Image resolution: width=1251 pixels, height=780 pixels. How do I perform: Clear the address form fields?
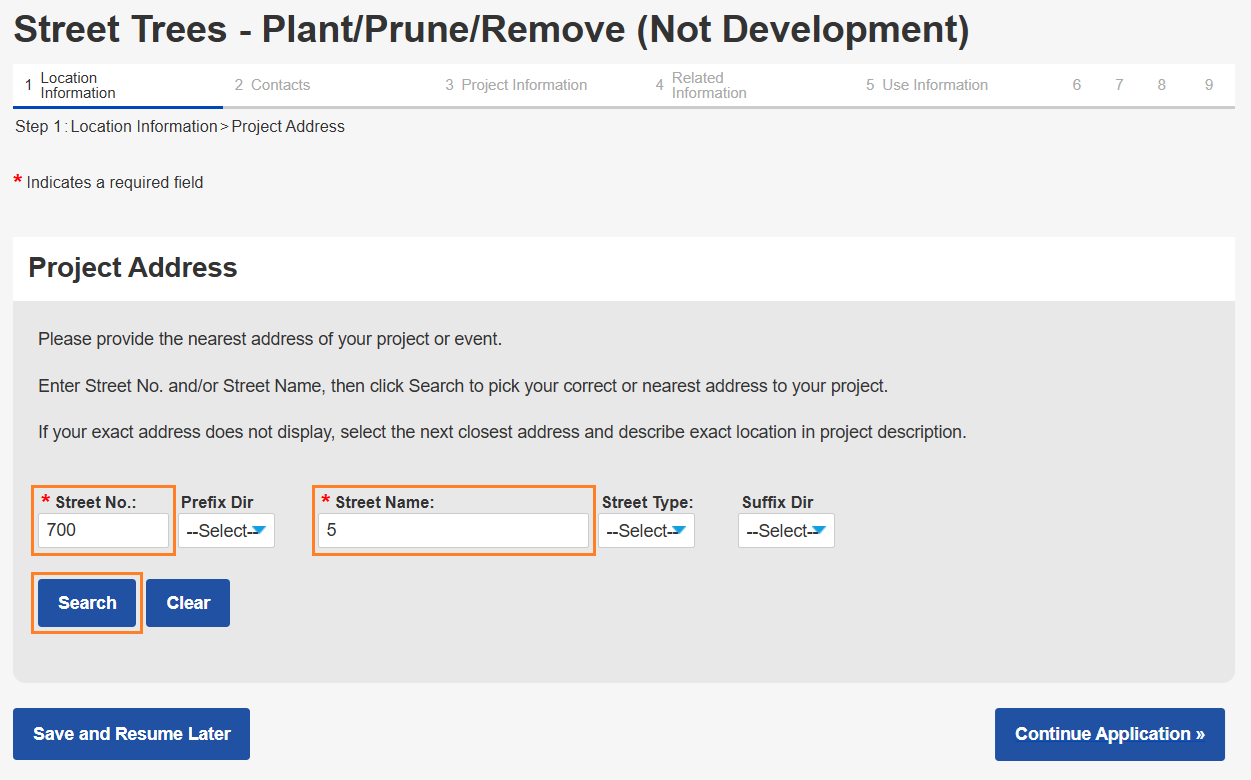coord(188,603)
